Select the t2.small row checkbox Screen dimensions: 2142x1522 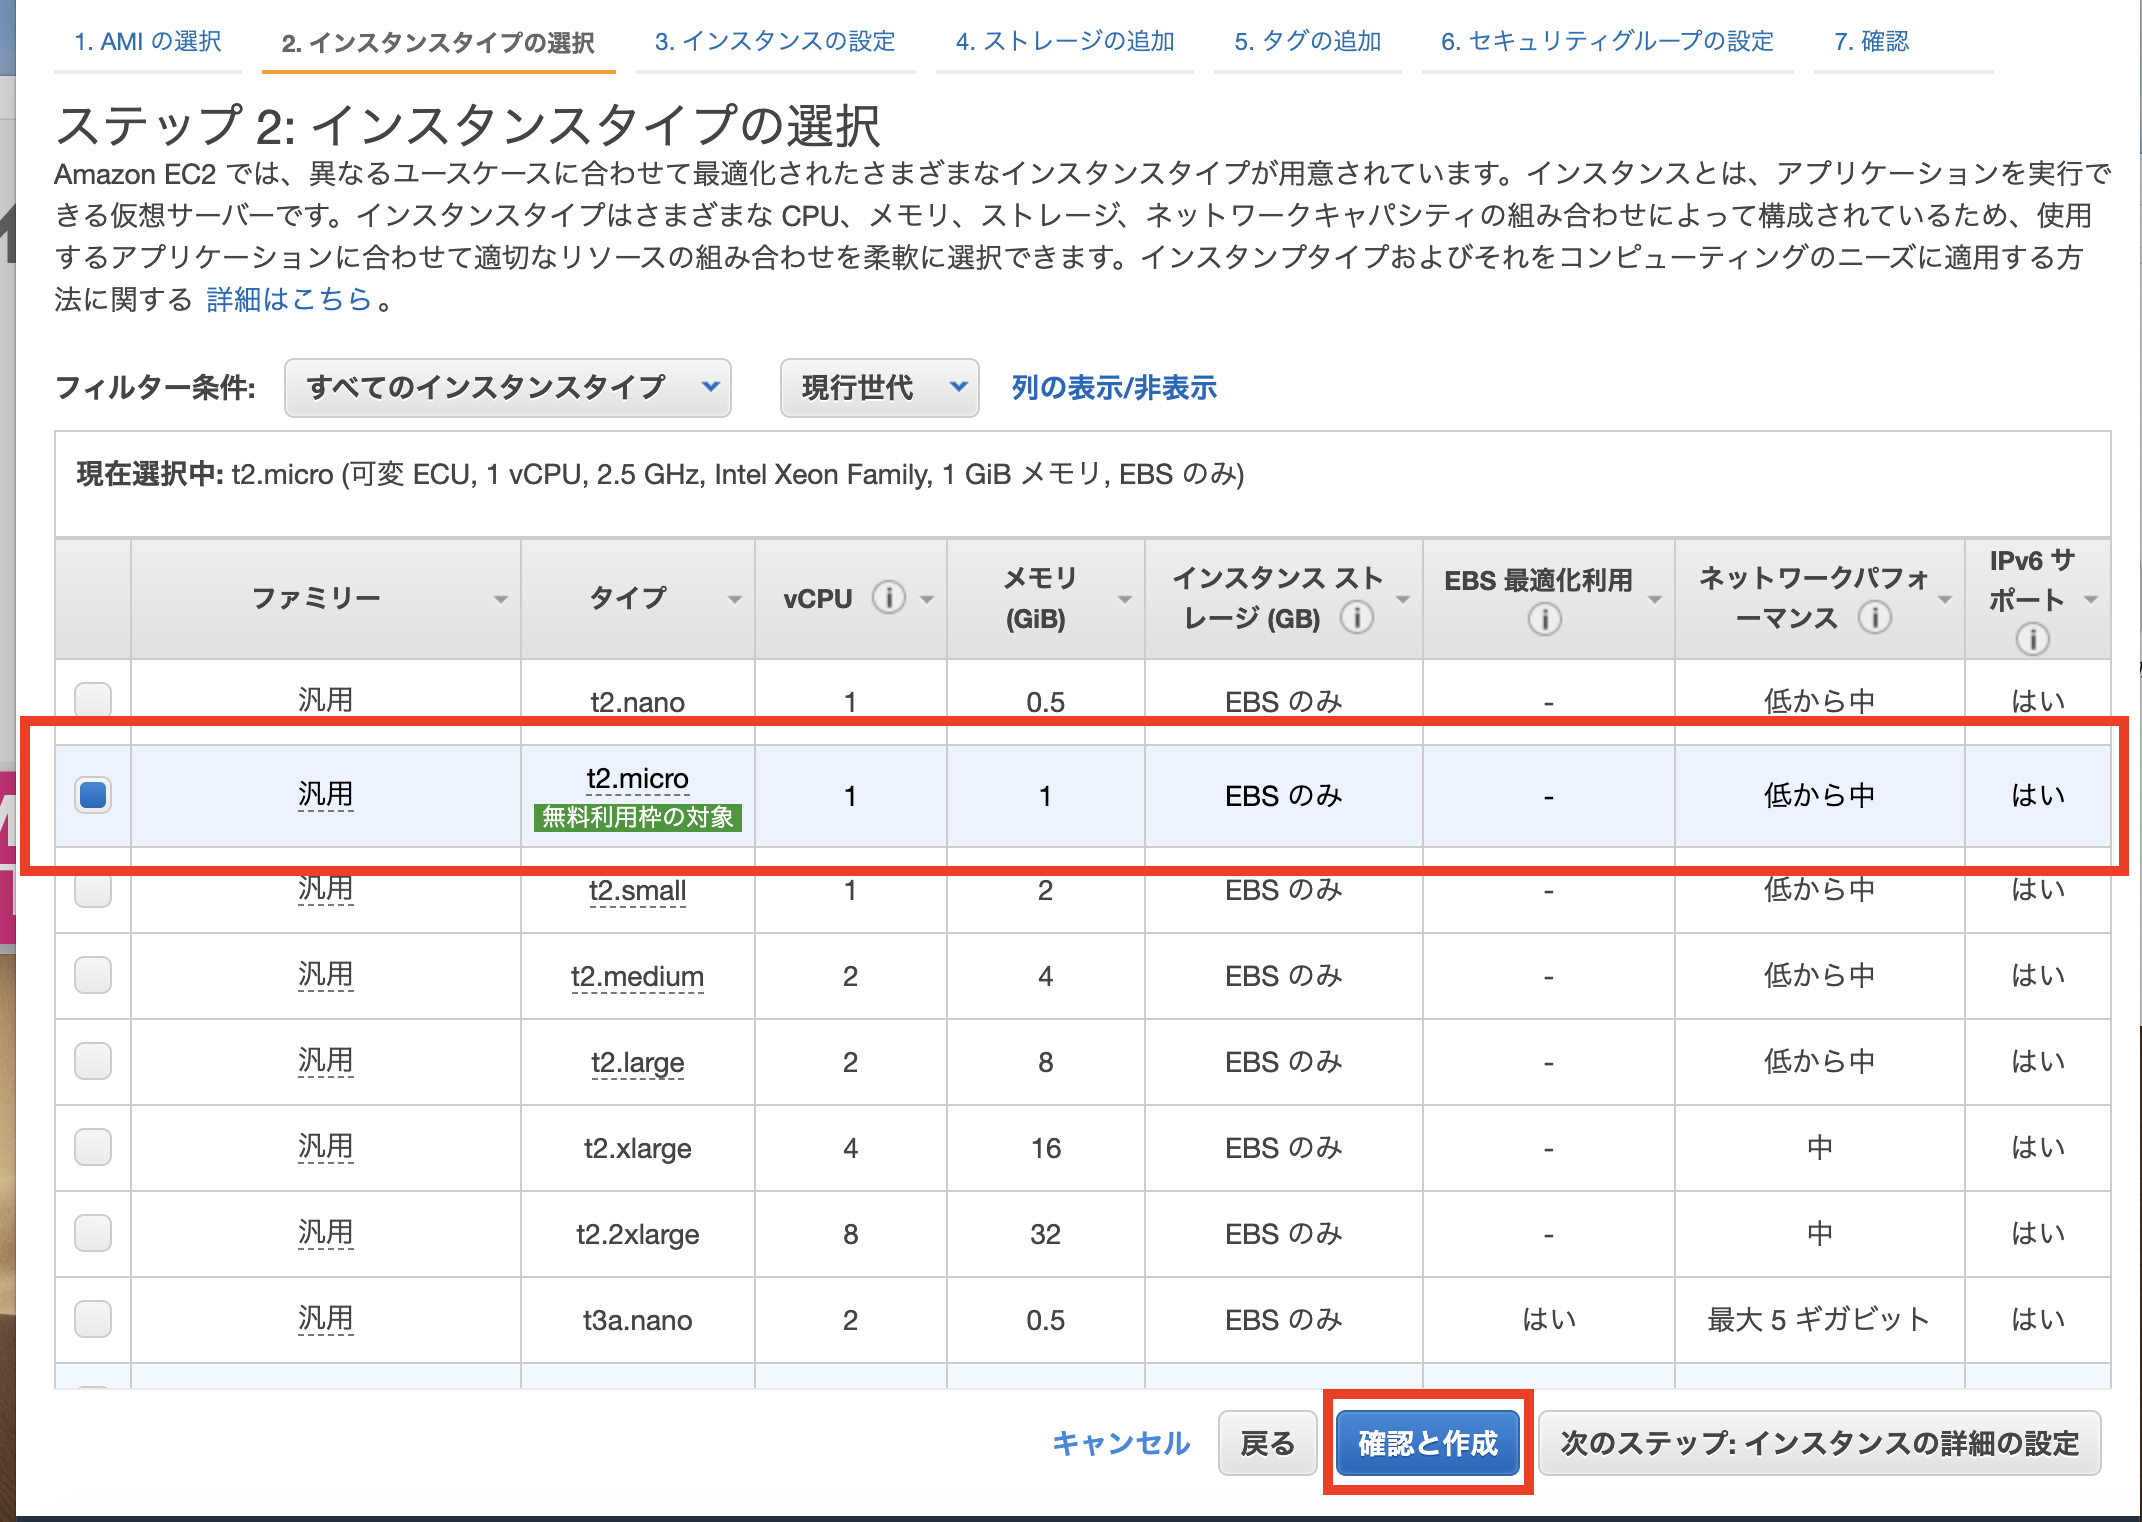93,889
